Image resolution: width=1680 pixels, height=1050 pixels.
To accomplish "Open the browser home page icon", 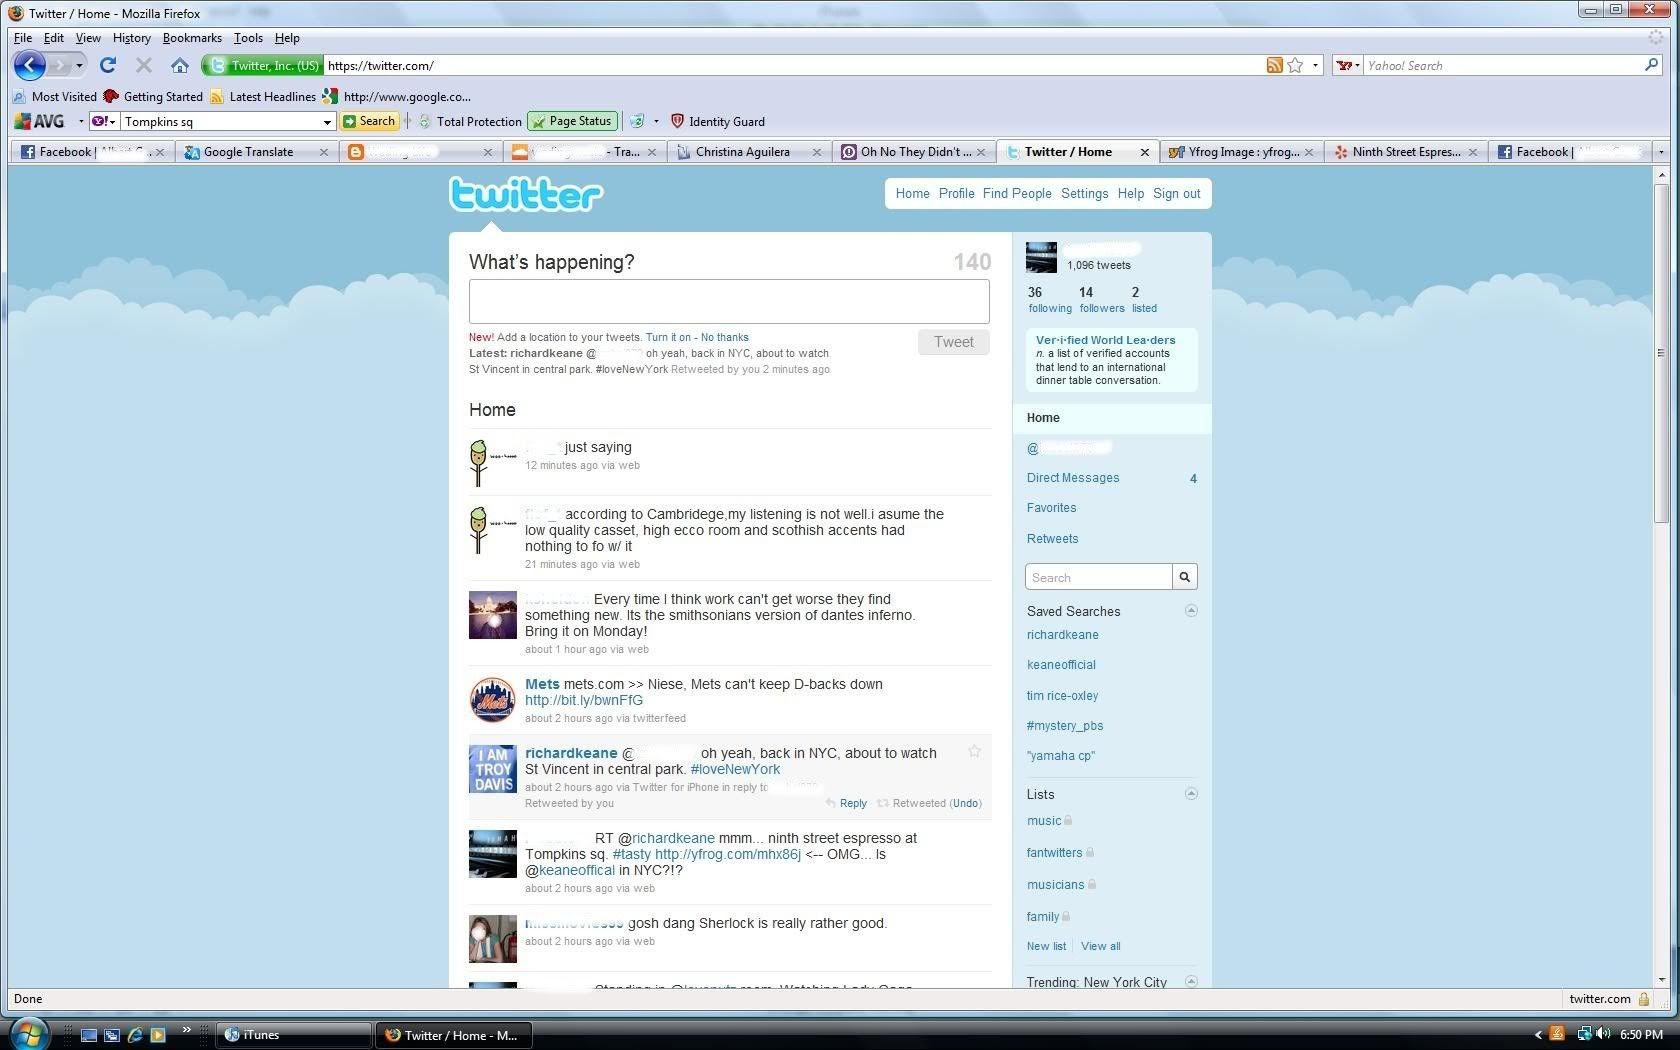I will tap(180, 66).
